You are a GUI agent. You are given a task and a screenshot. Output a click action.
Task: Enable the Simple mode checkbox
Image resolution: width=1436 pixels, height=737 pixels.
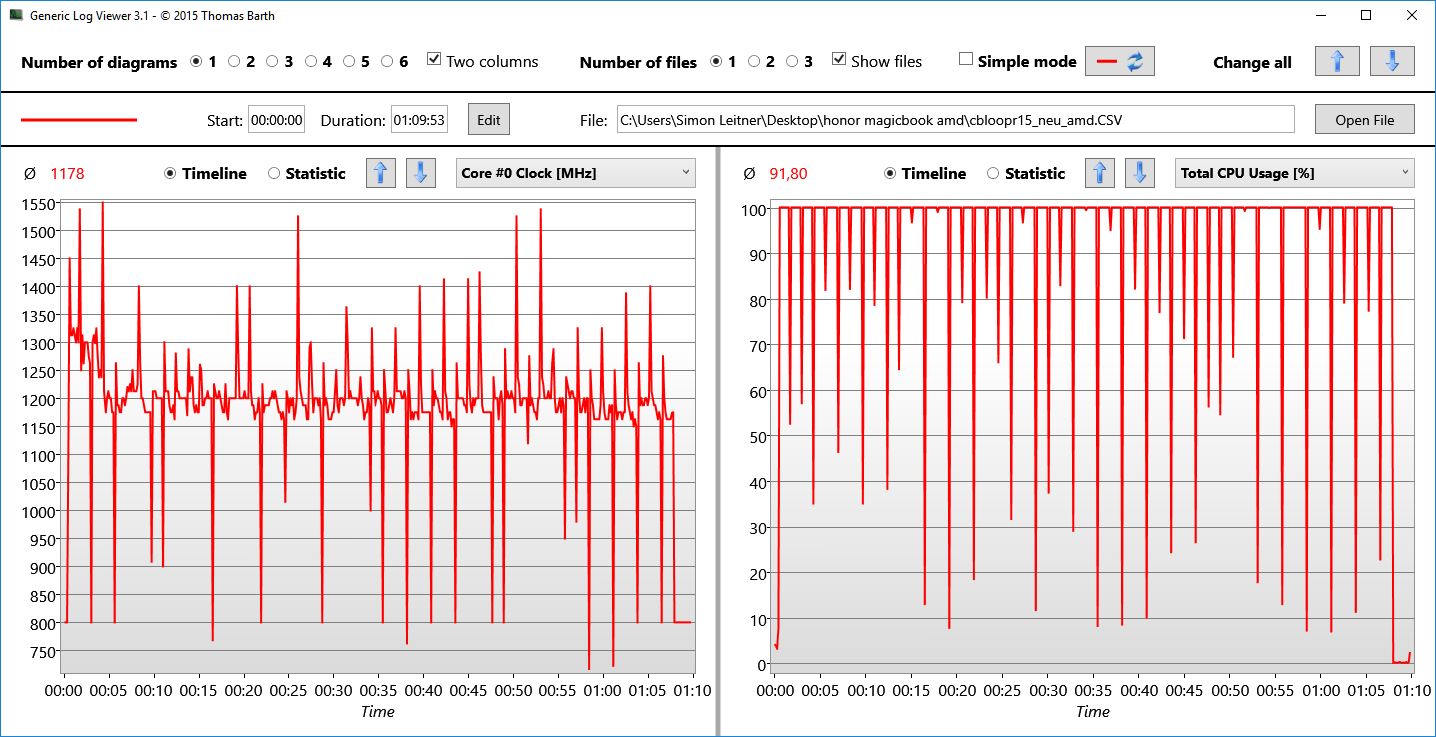click(965, 59)
